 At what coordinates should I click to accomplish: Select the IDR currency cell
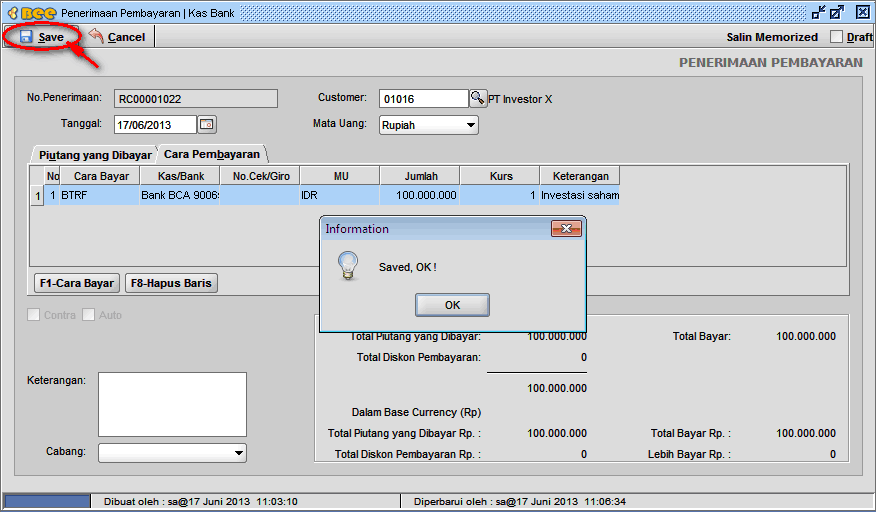pyautogui.click(x=340, y=195)
